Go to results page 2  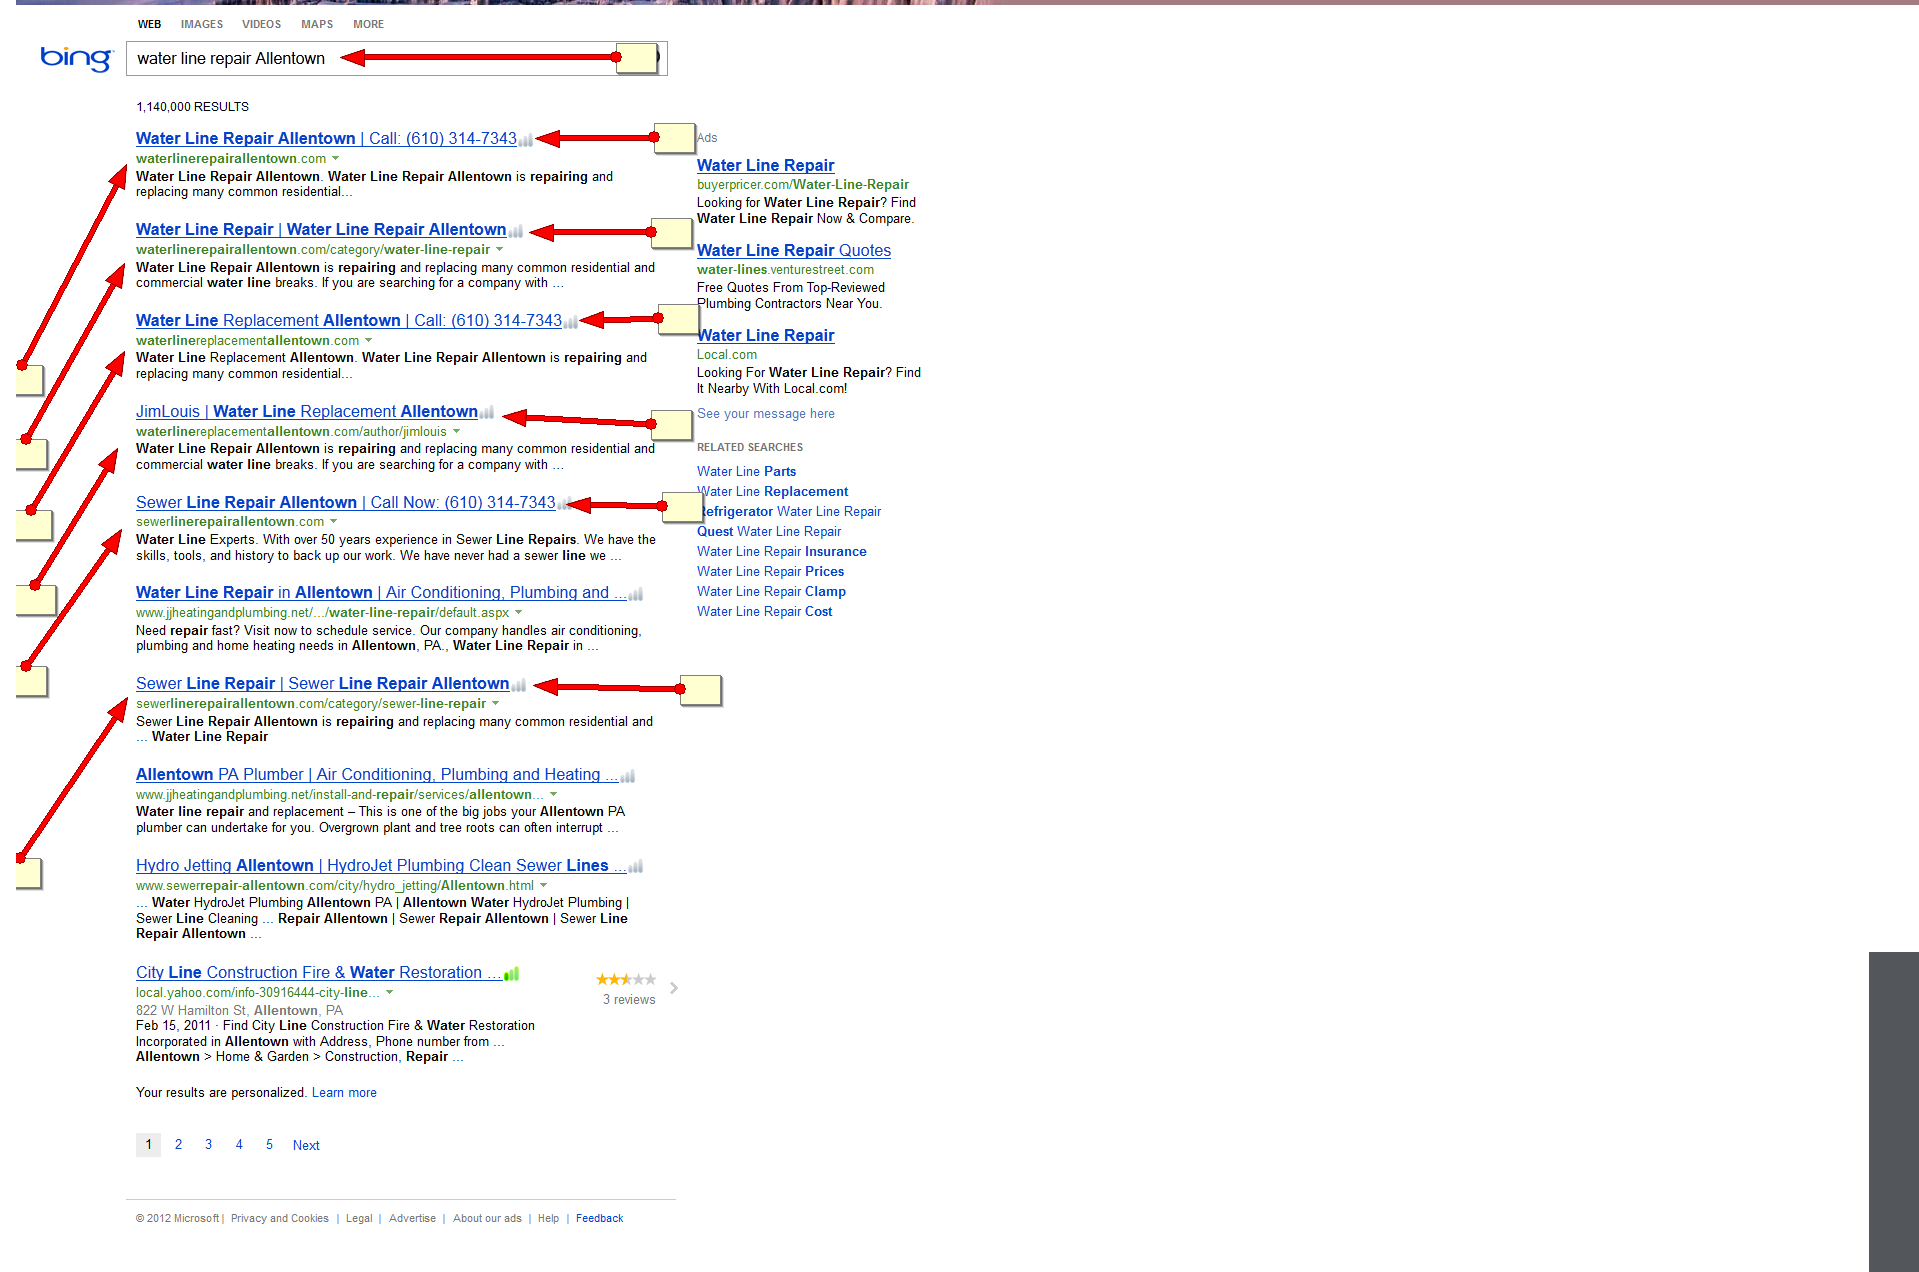tap(178, 1145)
